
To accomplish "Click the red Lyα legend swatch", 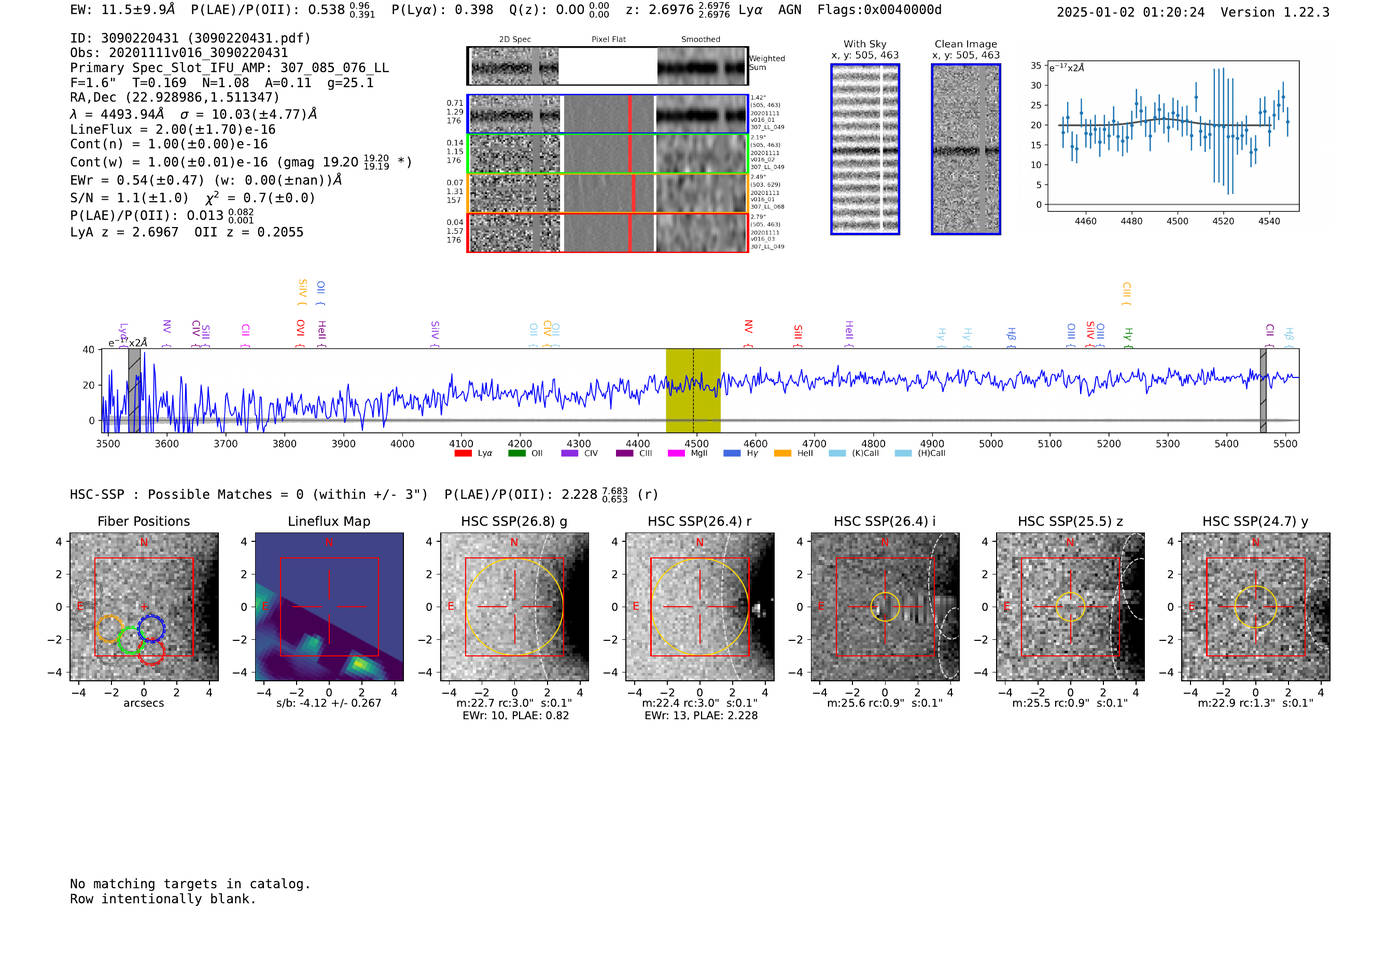I will (463, 453).
